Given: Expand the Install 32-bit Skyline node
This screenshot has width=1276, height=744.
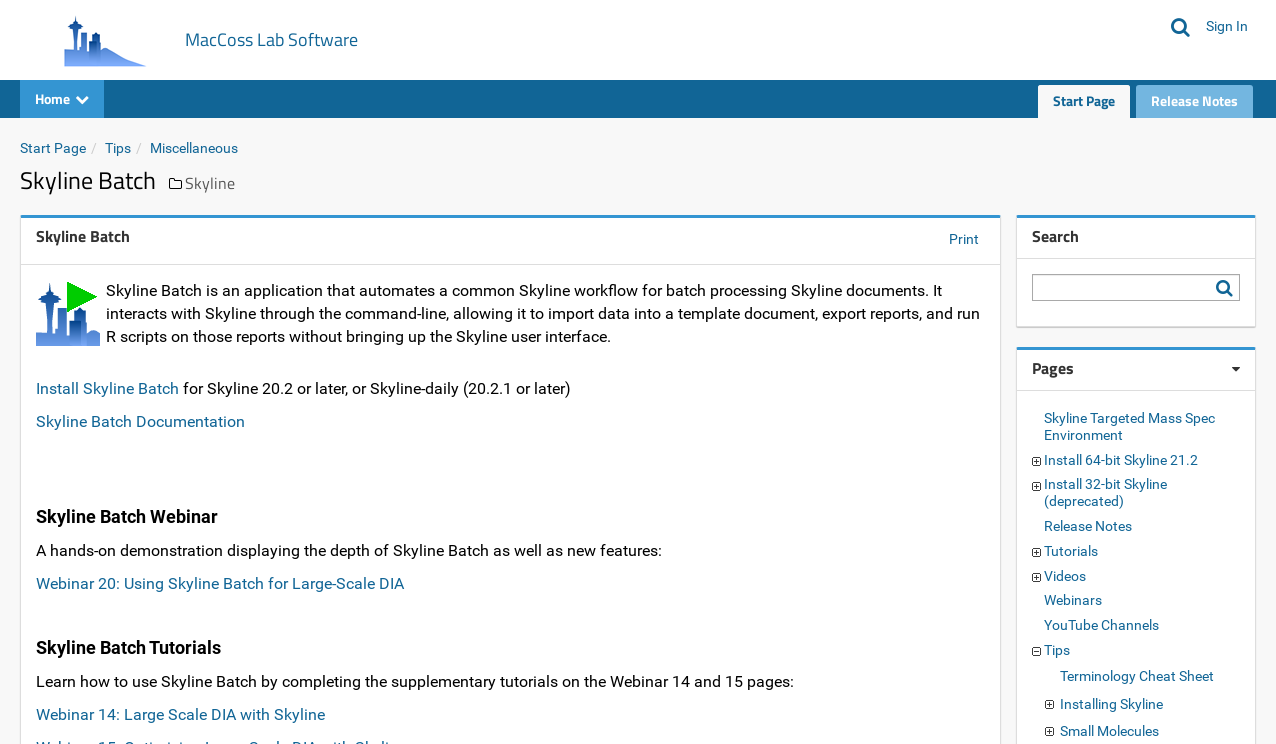Looking at the screenshot, I should 1036,486.
